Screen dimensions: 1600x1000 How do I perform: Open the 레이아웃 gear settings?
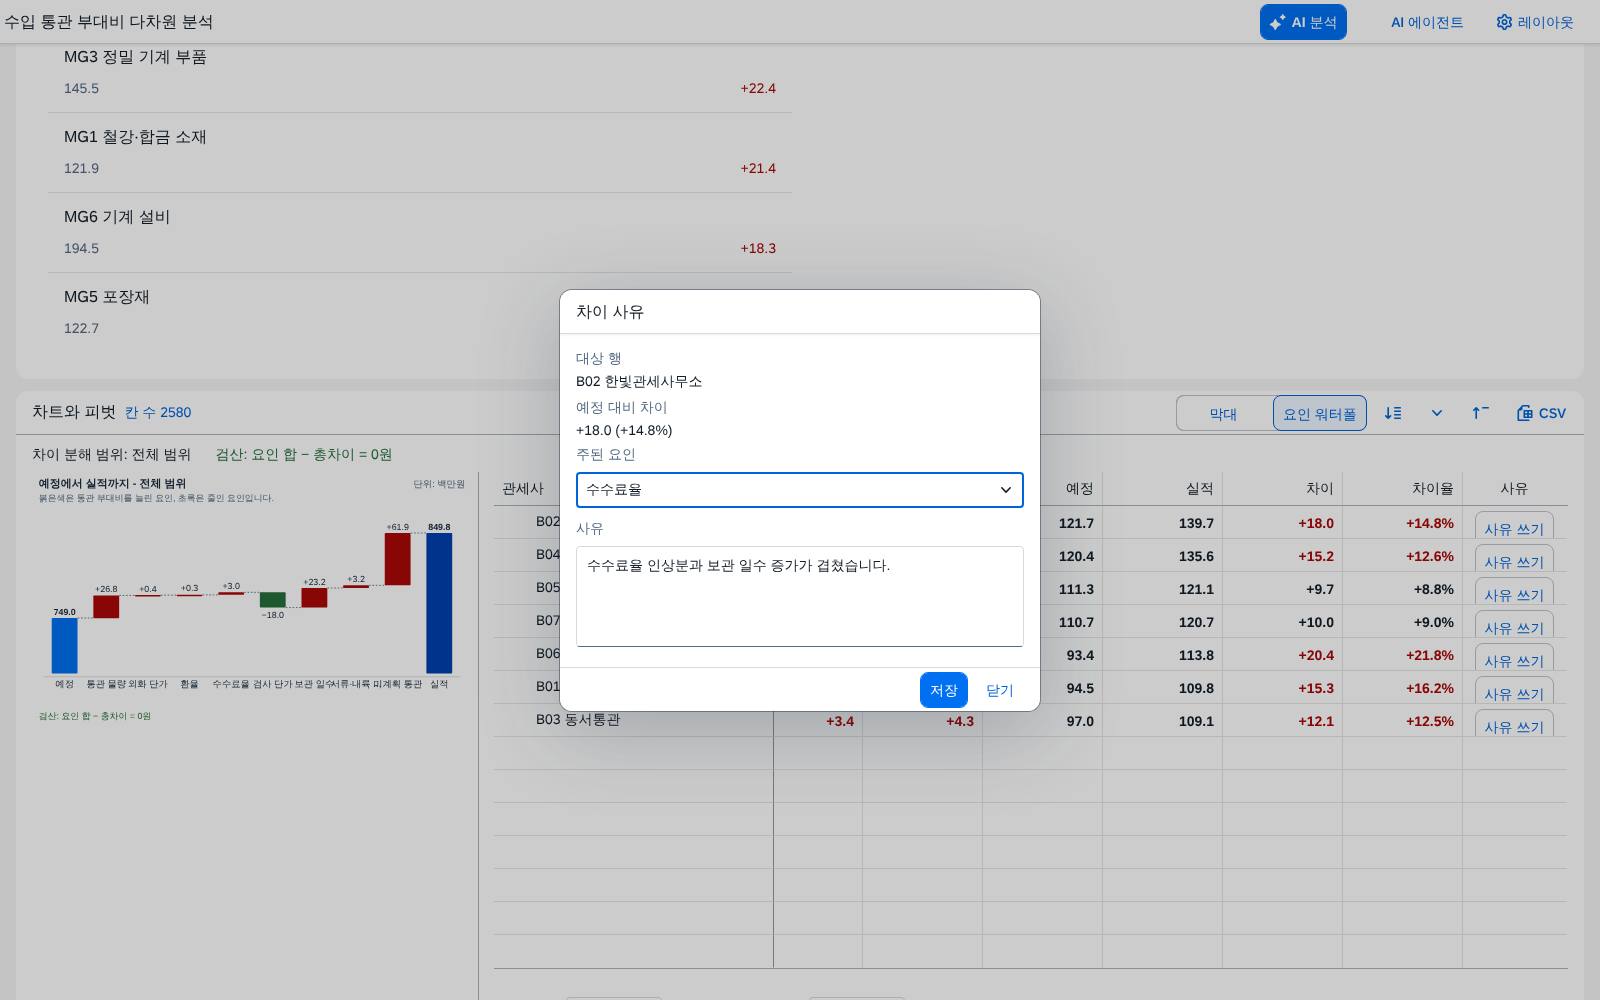pos(1534,22)
